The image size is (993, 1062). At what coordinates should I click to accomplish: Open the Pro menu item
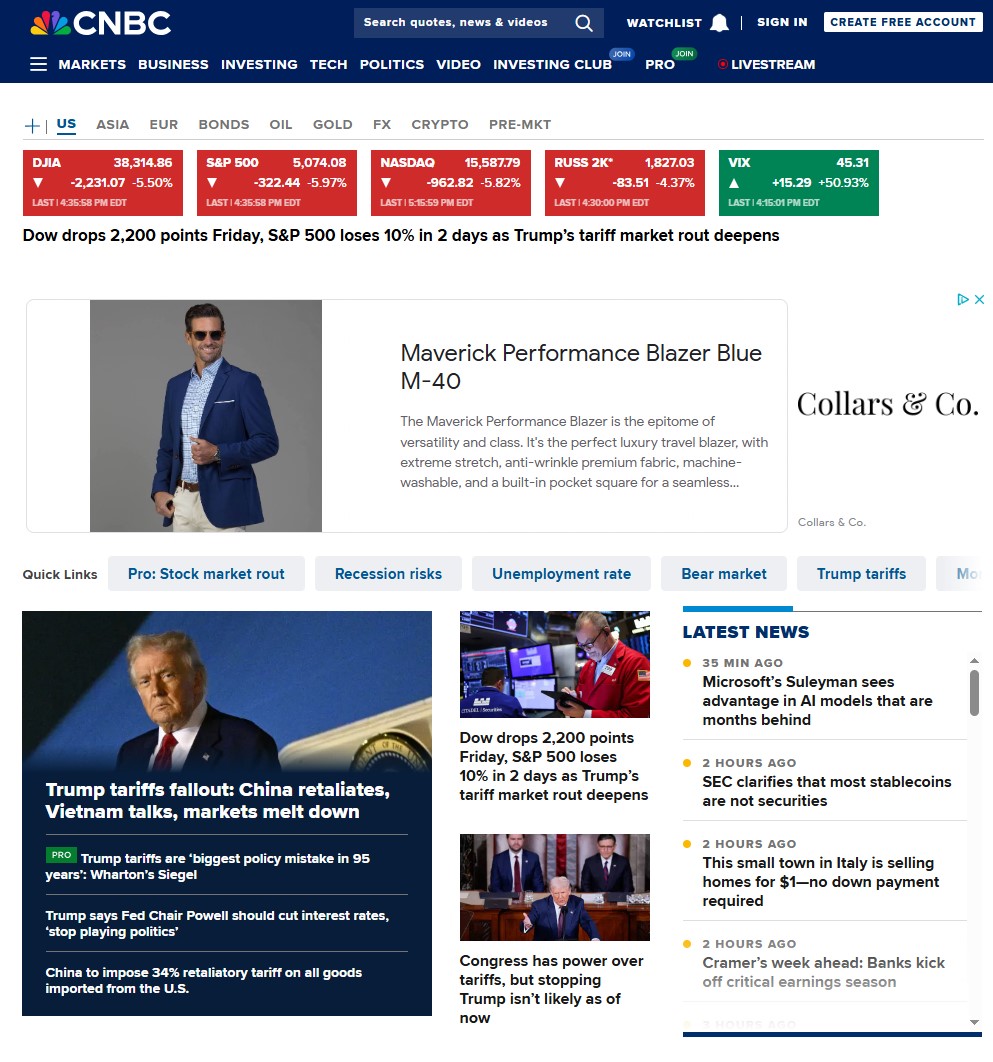point(660,64)
